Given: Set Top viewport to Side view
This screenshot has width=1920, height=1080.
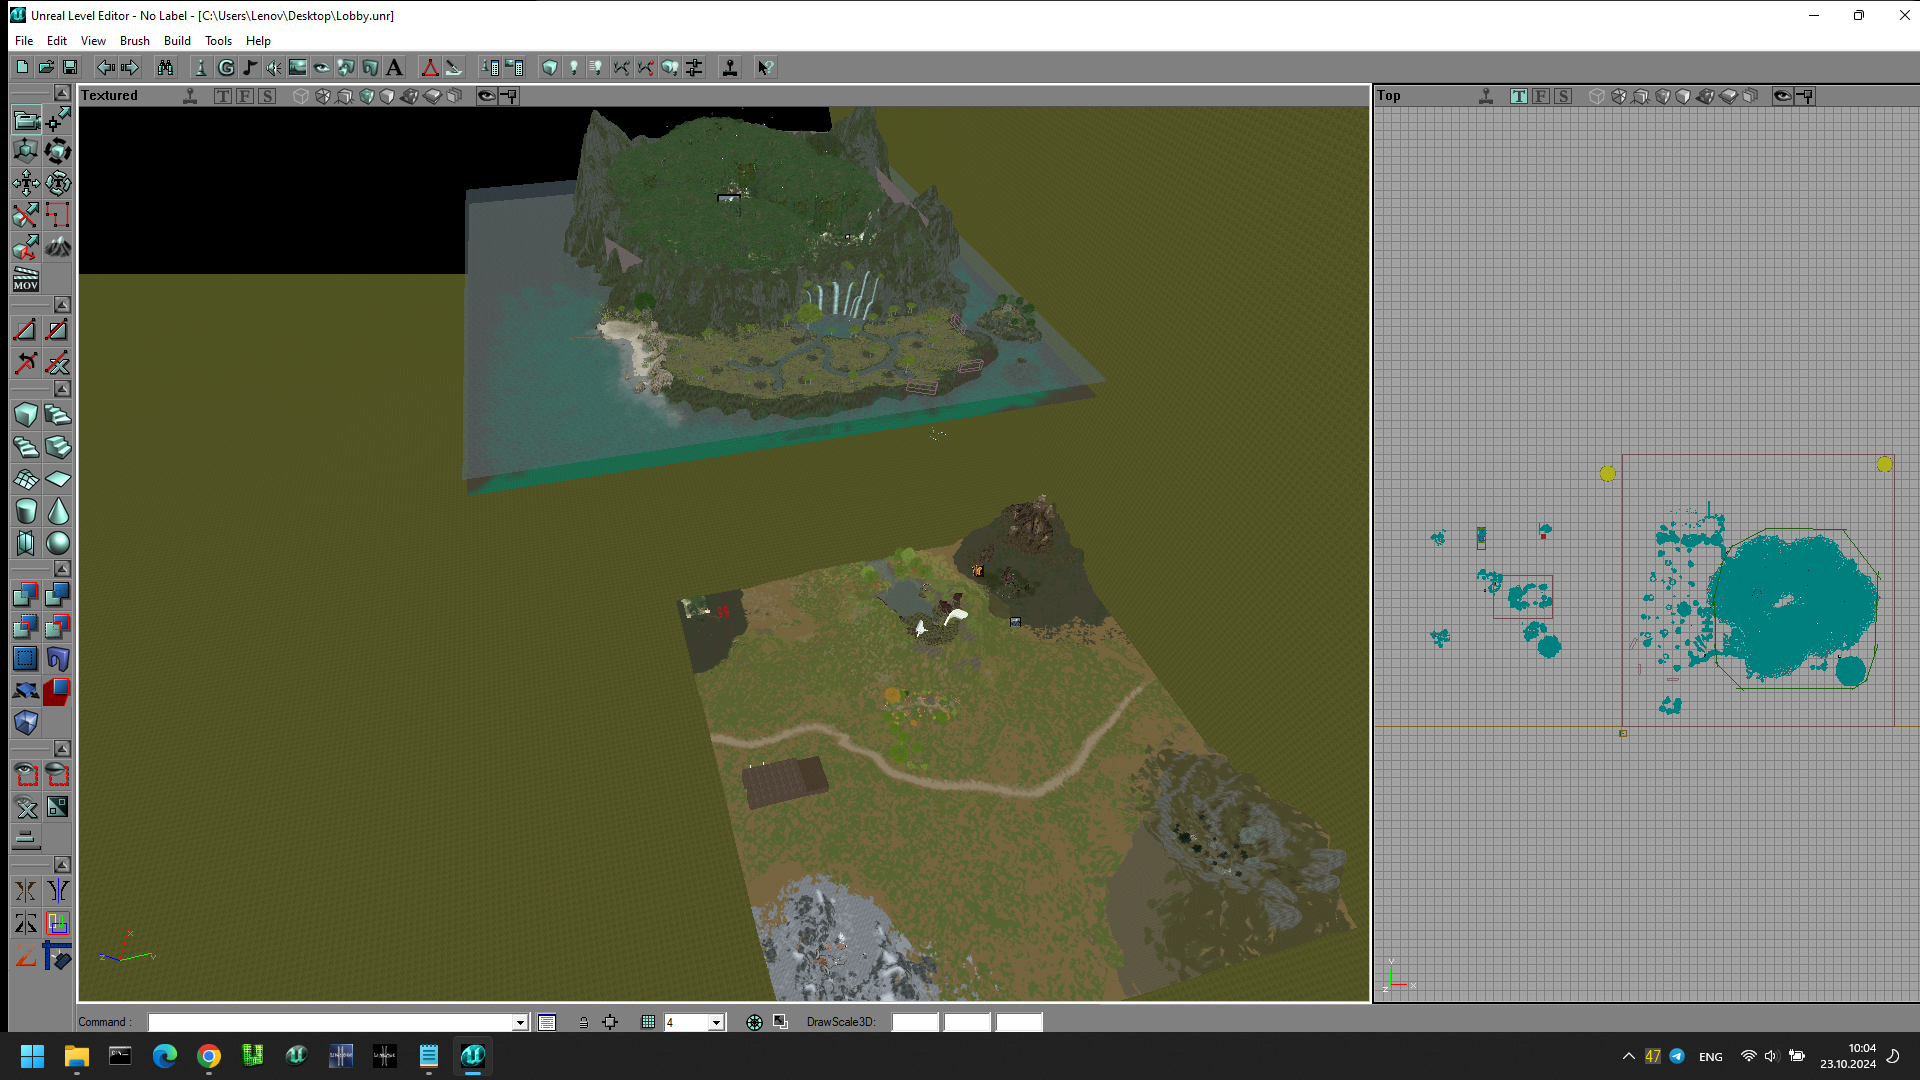Looking at the screenshot, I should [x=1563, y=96].
